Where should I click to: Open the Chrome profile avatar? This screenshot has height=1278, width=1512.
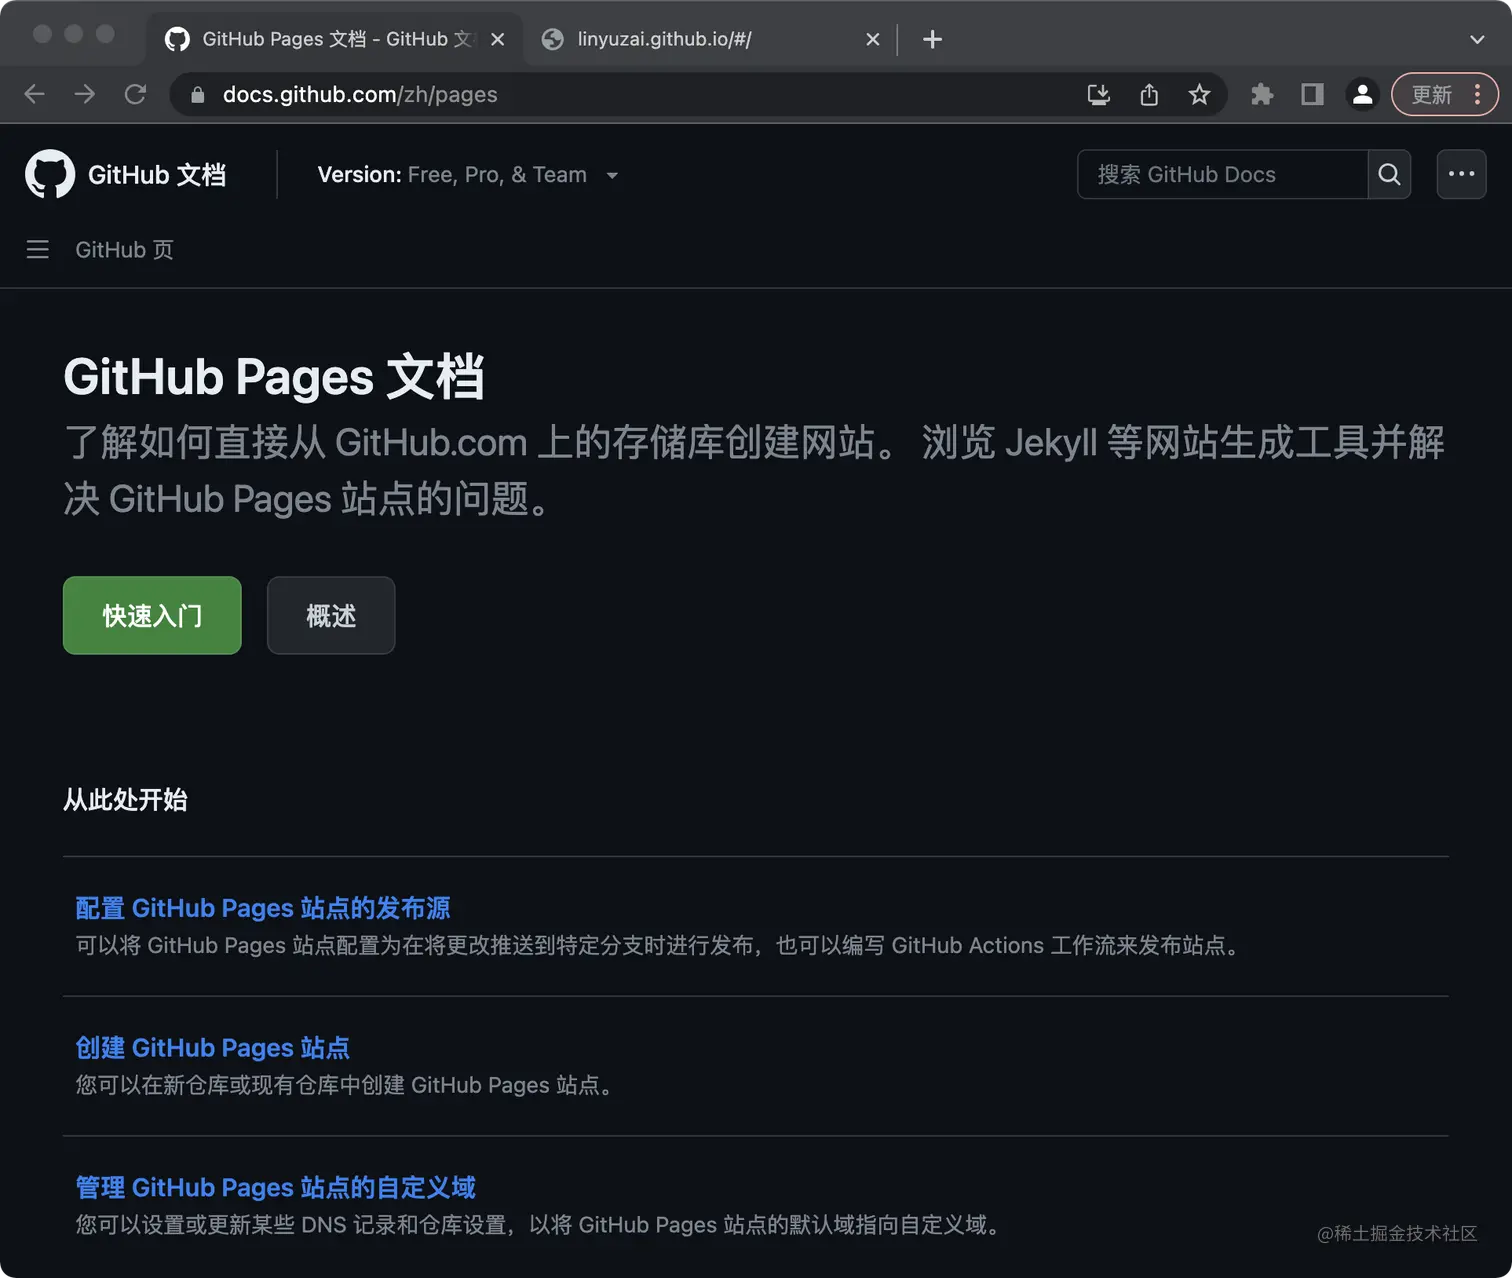pos(1362,95)
